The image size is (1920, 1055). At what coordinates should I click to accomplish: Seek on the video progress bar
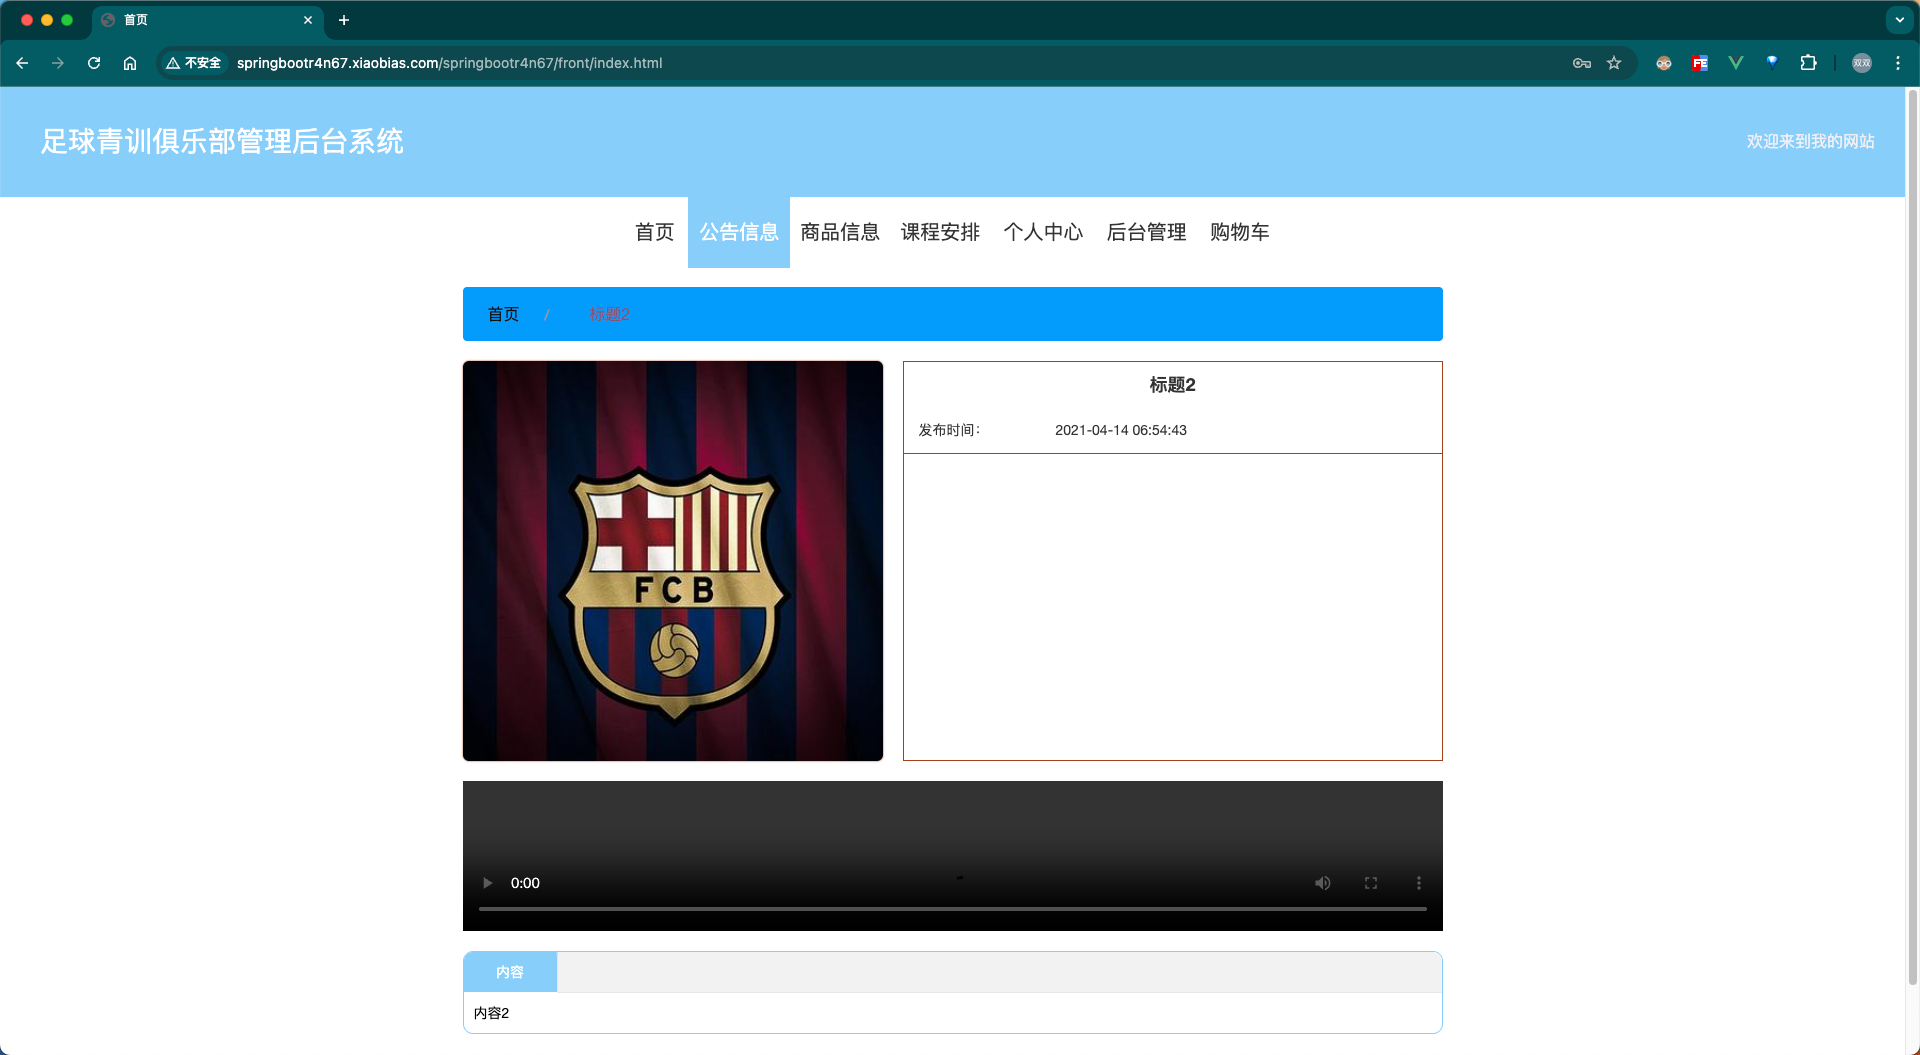click(x=953, y=909)
